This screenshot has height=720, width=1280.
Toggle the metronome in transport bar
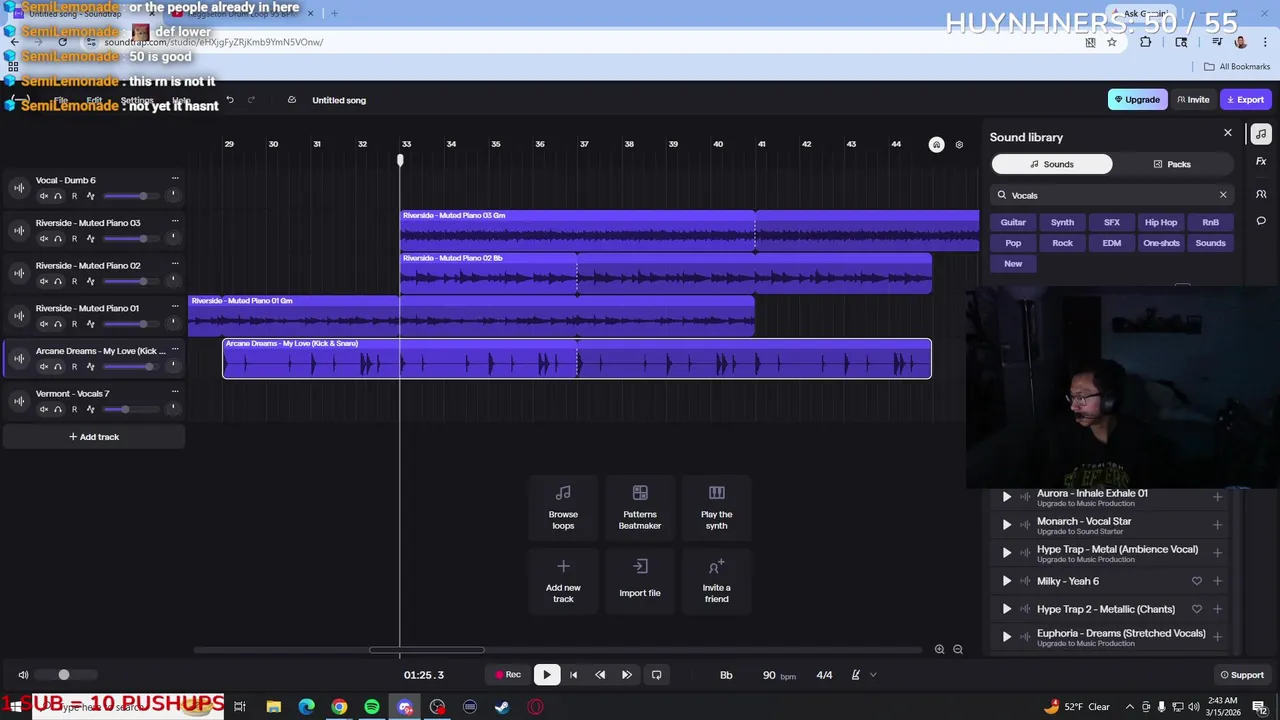(x=855, y=675)
